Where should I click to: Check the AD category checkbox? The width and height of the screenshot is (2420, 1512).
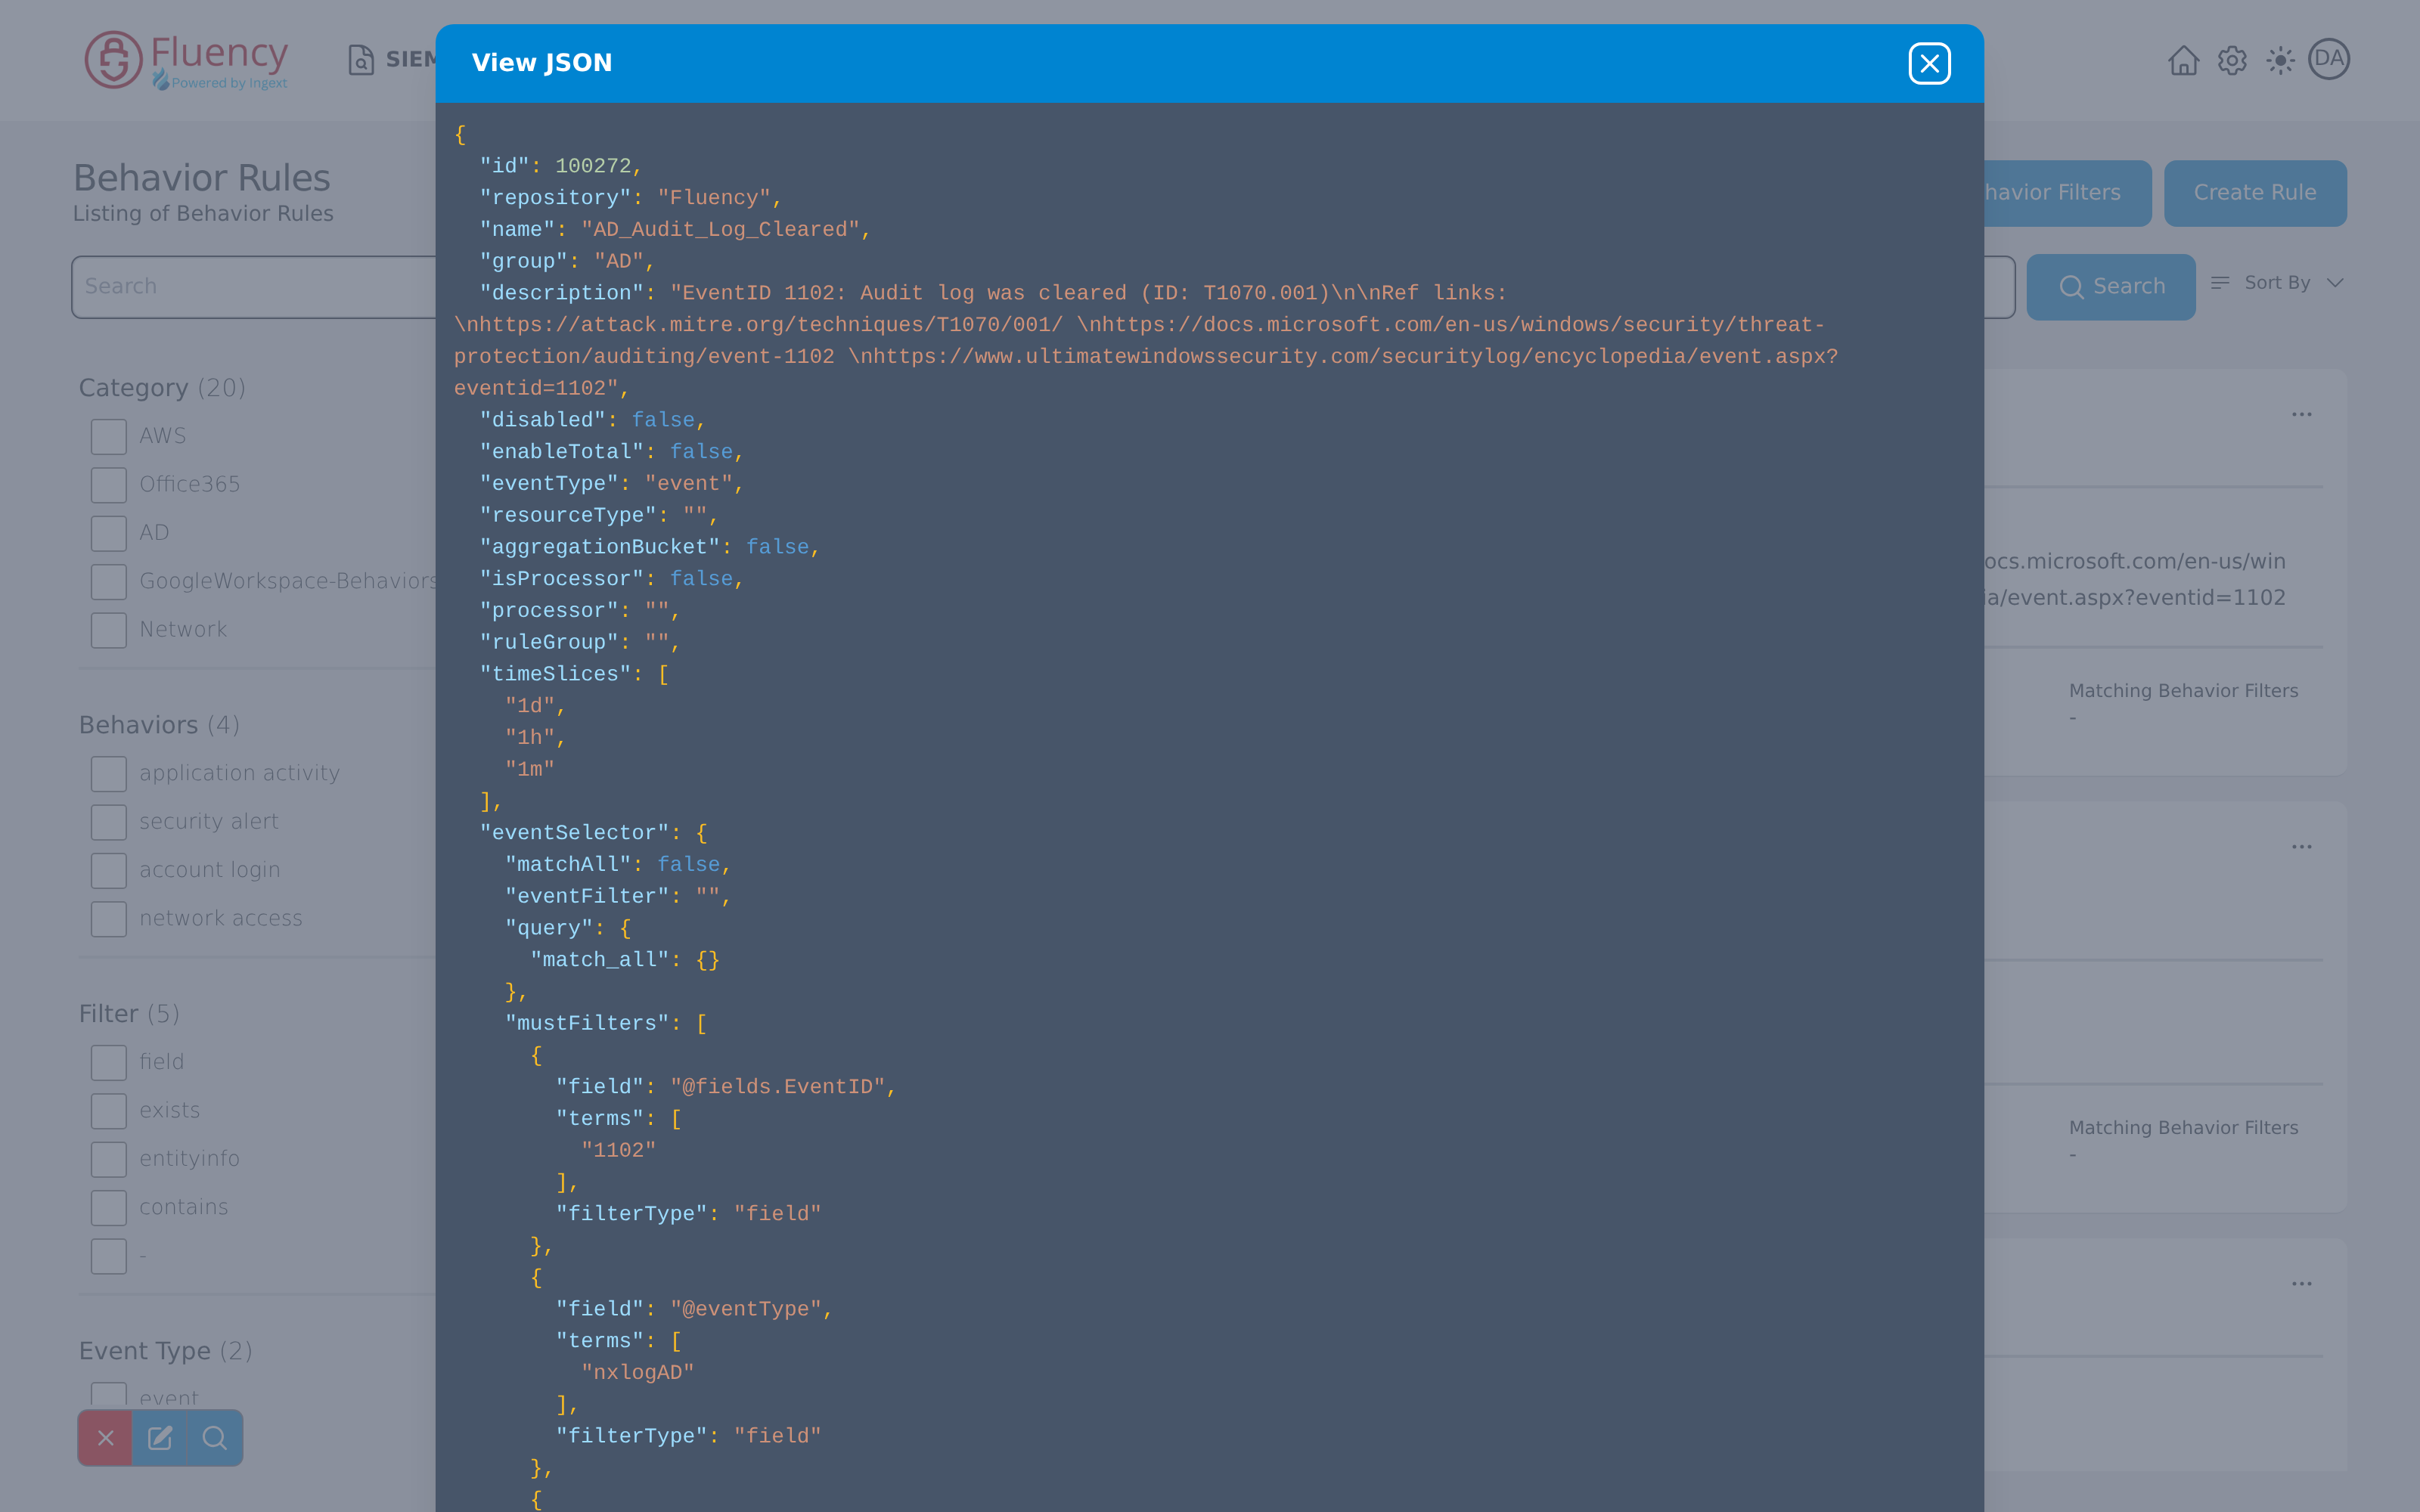(109, 533)
